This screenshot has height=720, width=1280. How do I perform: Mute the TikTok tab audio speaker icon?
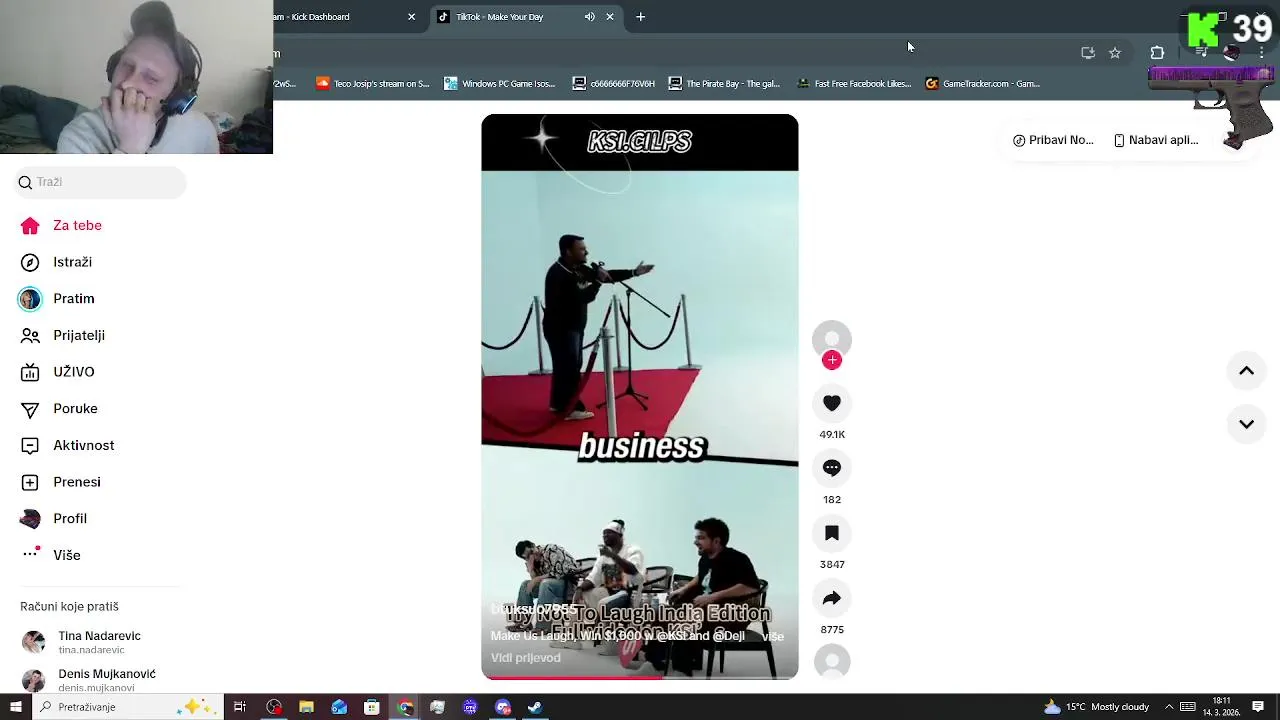[589, 17]
